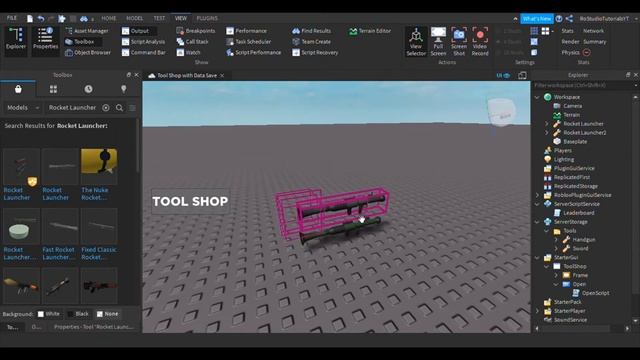The height and width of the screenshot is (360, 640).
Task: Open Find Results
Action: click(311, 31)
